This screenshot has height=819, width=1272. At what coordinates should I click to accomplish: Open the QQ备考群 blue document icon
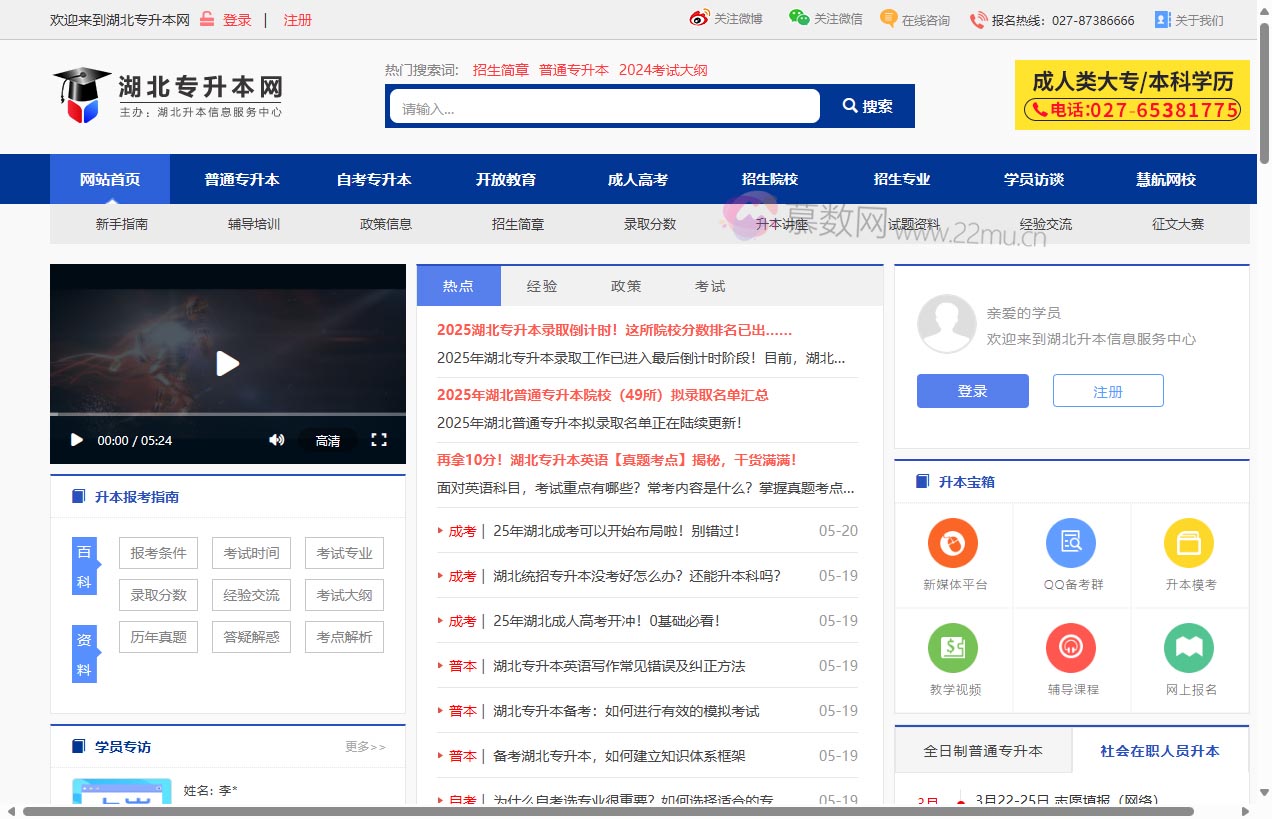pyautogui.click(x=1071, y=540)
